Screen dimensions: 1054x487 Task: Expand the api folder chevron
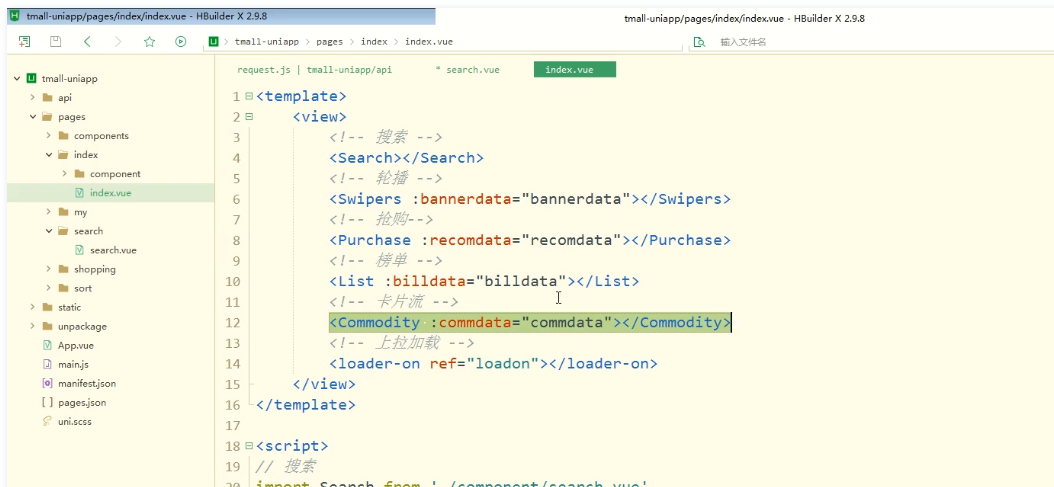(32, 98)
